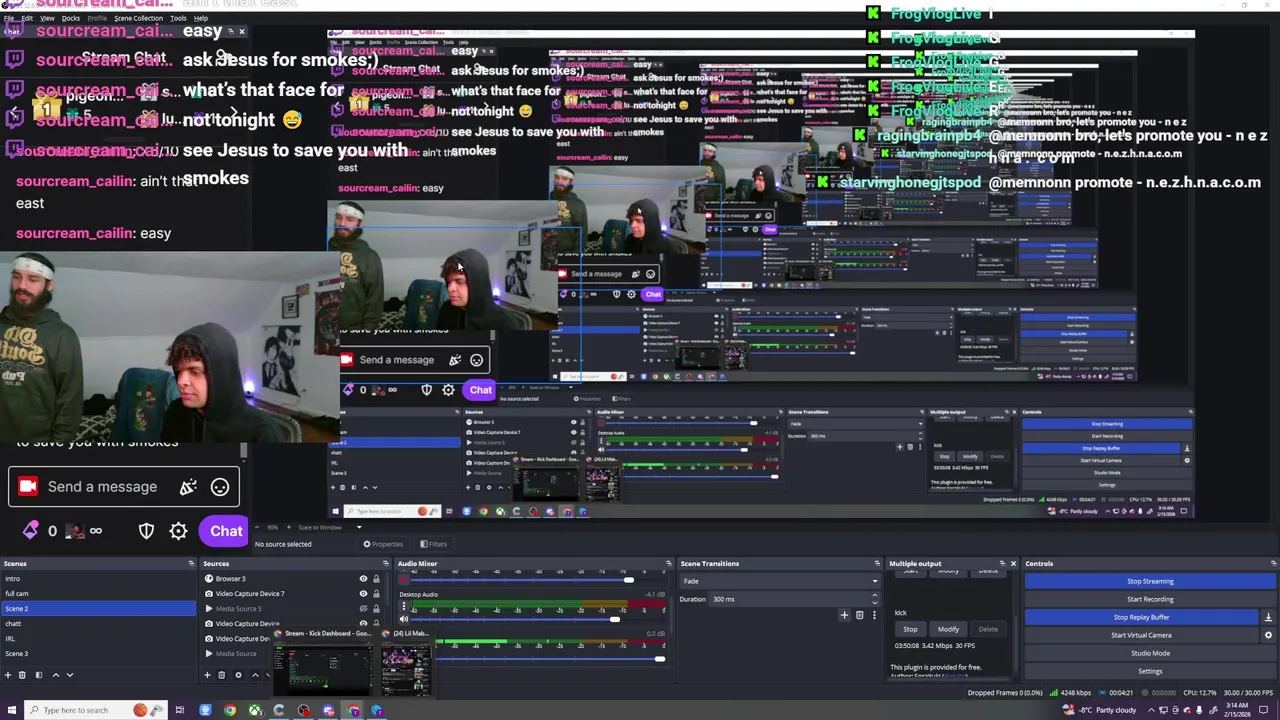Close the Multiple output dock

pyautogui.click(x=1013, y=563)
